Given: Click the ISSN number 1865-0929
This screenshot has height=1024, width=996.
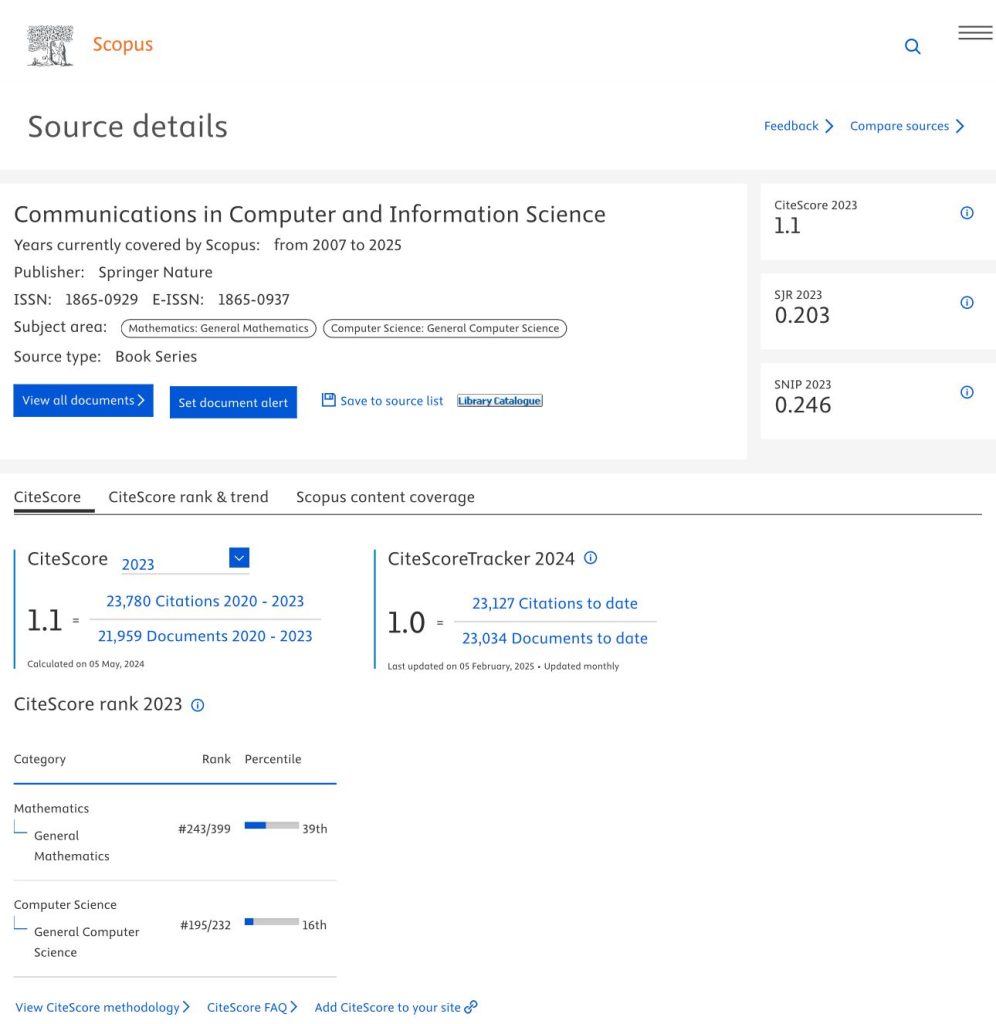Looking at the screenshot, I should point(101,300).
